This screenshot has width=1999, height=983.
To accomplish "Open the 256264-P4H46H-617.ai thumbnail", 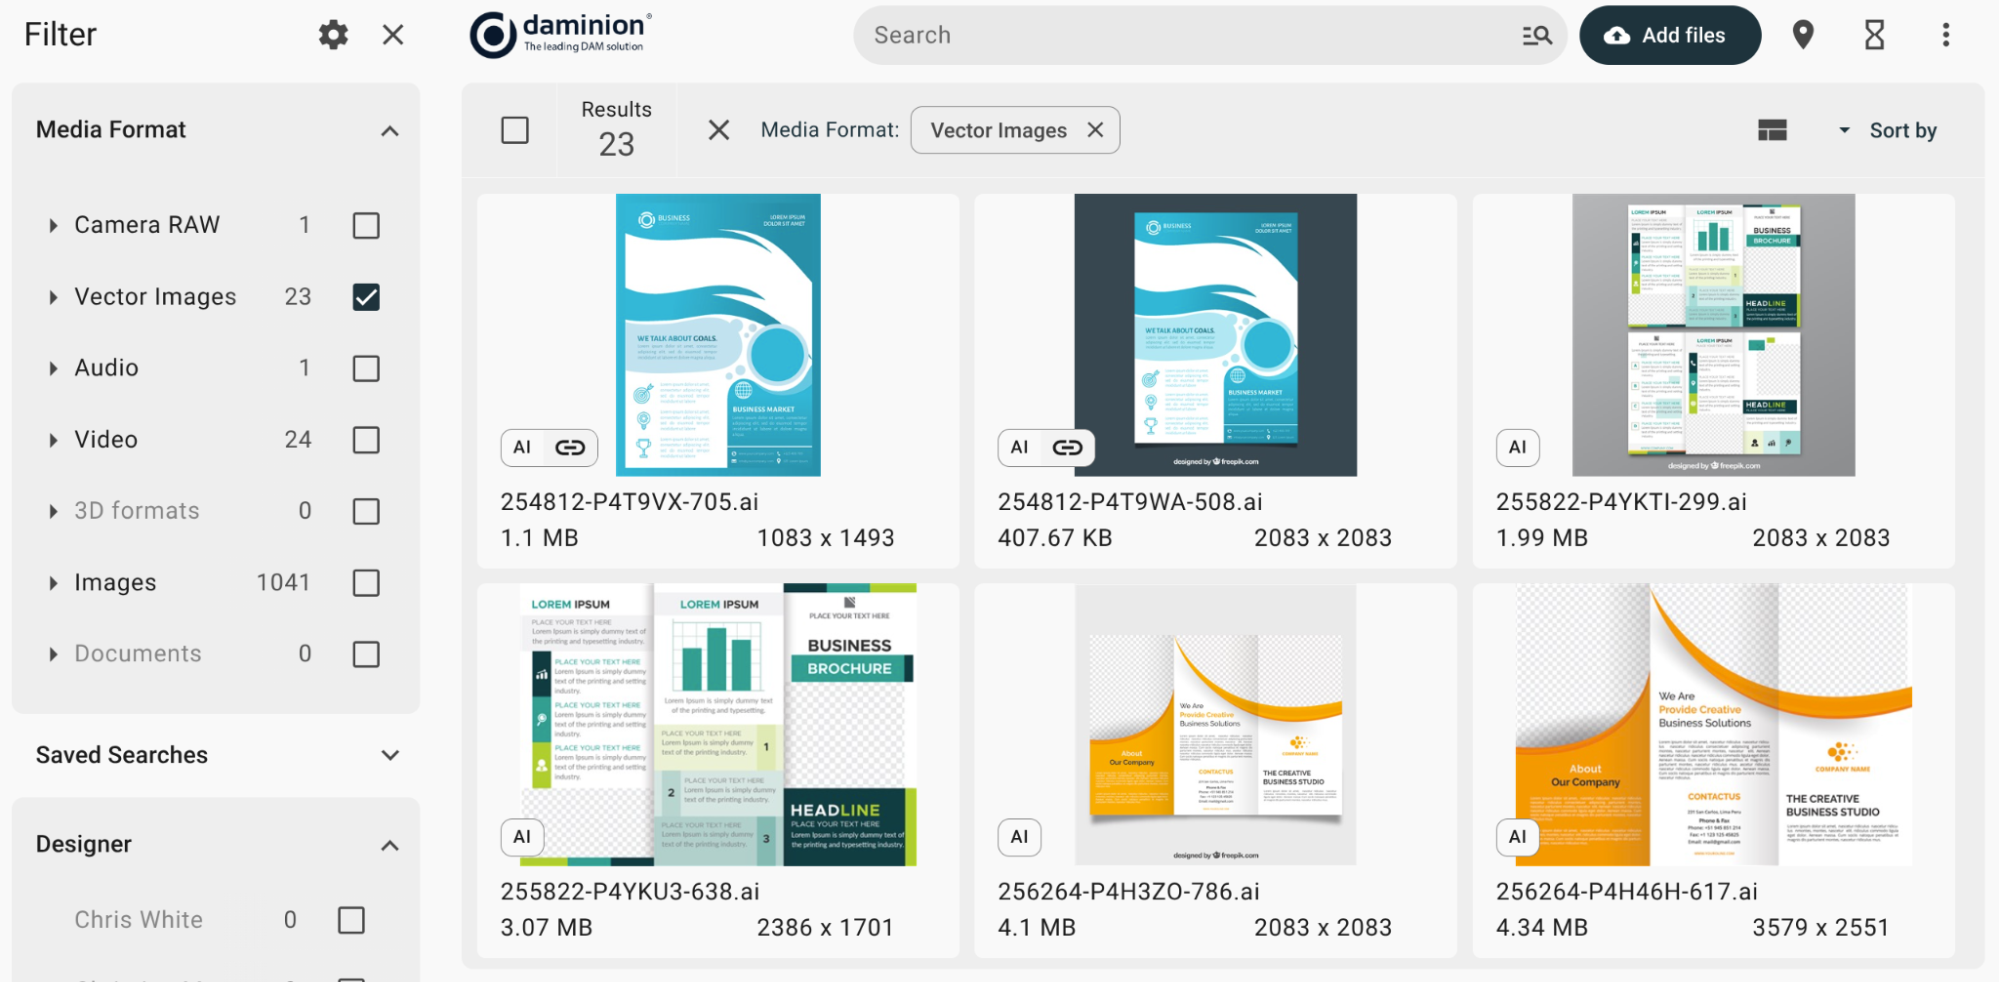I will (1713, 725).
